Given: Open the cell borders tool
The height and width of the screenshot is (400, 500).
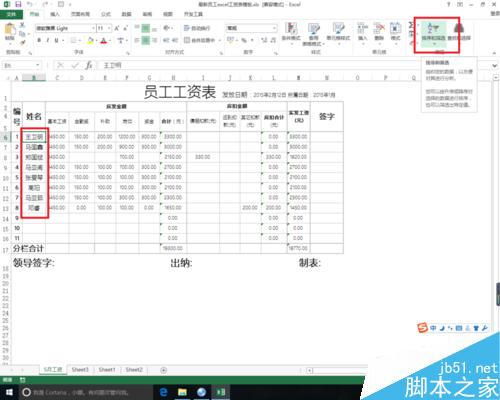Looking at the screenshot, I should [74, 40].
